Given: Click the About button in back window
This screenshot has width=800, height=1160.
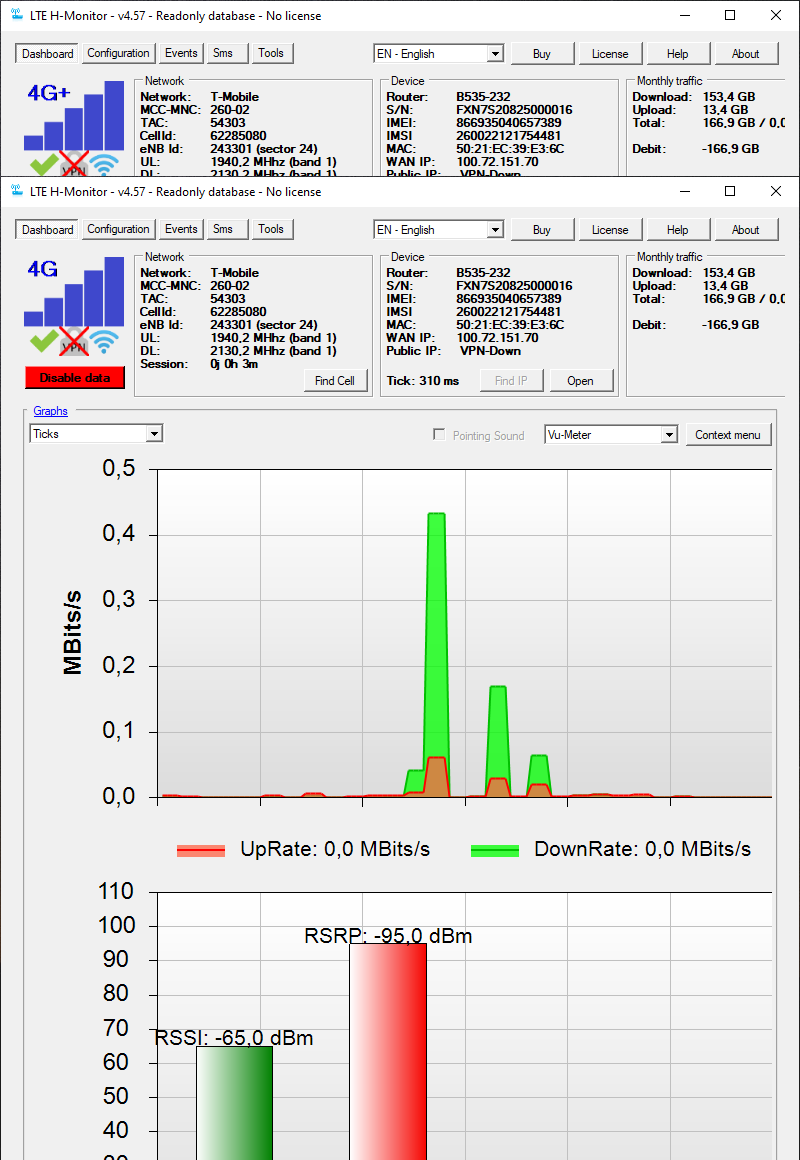Looking at the screenshot, I should [x=745, y=53].
